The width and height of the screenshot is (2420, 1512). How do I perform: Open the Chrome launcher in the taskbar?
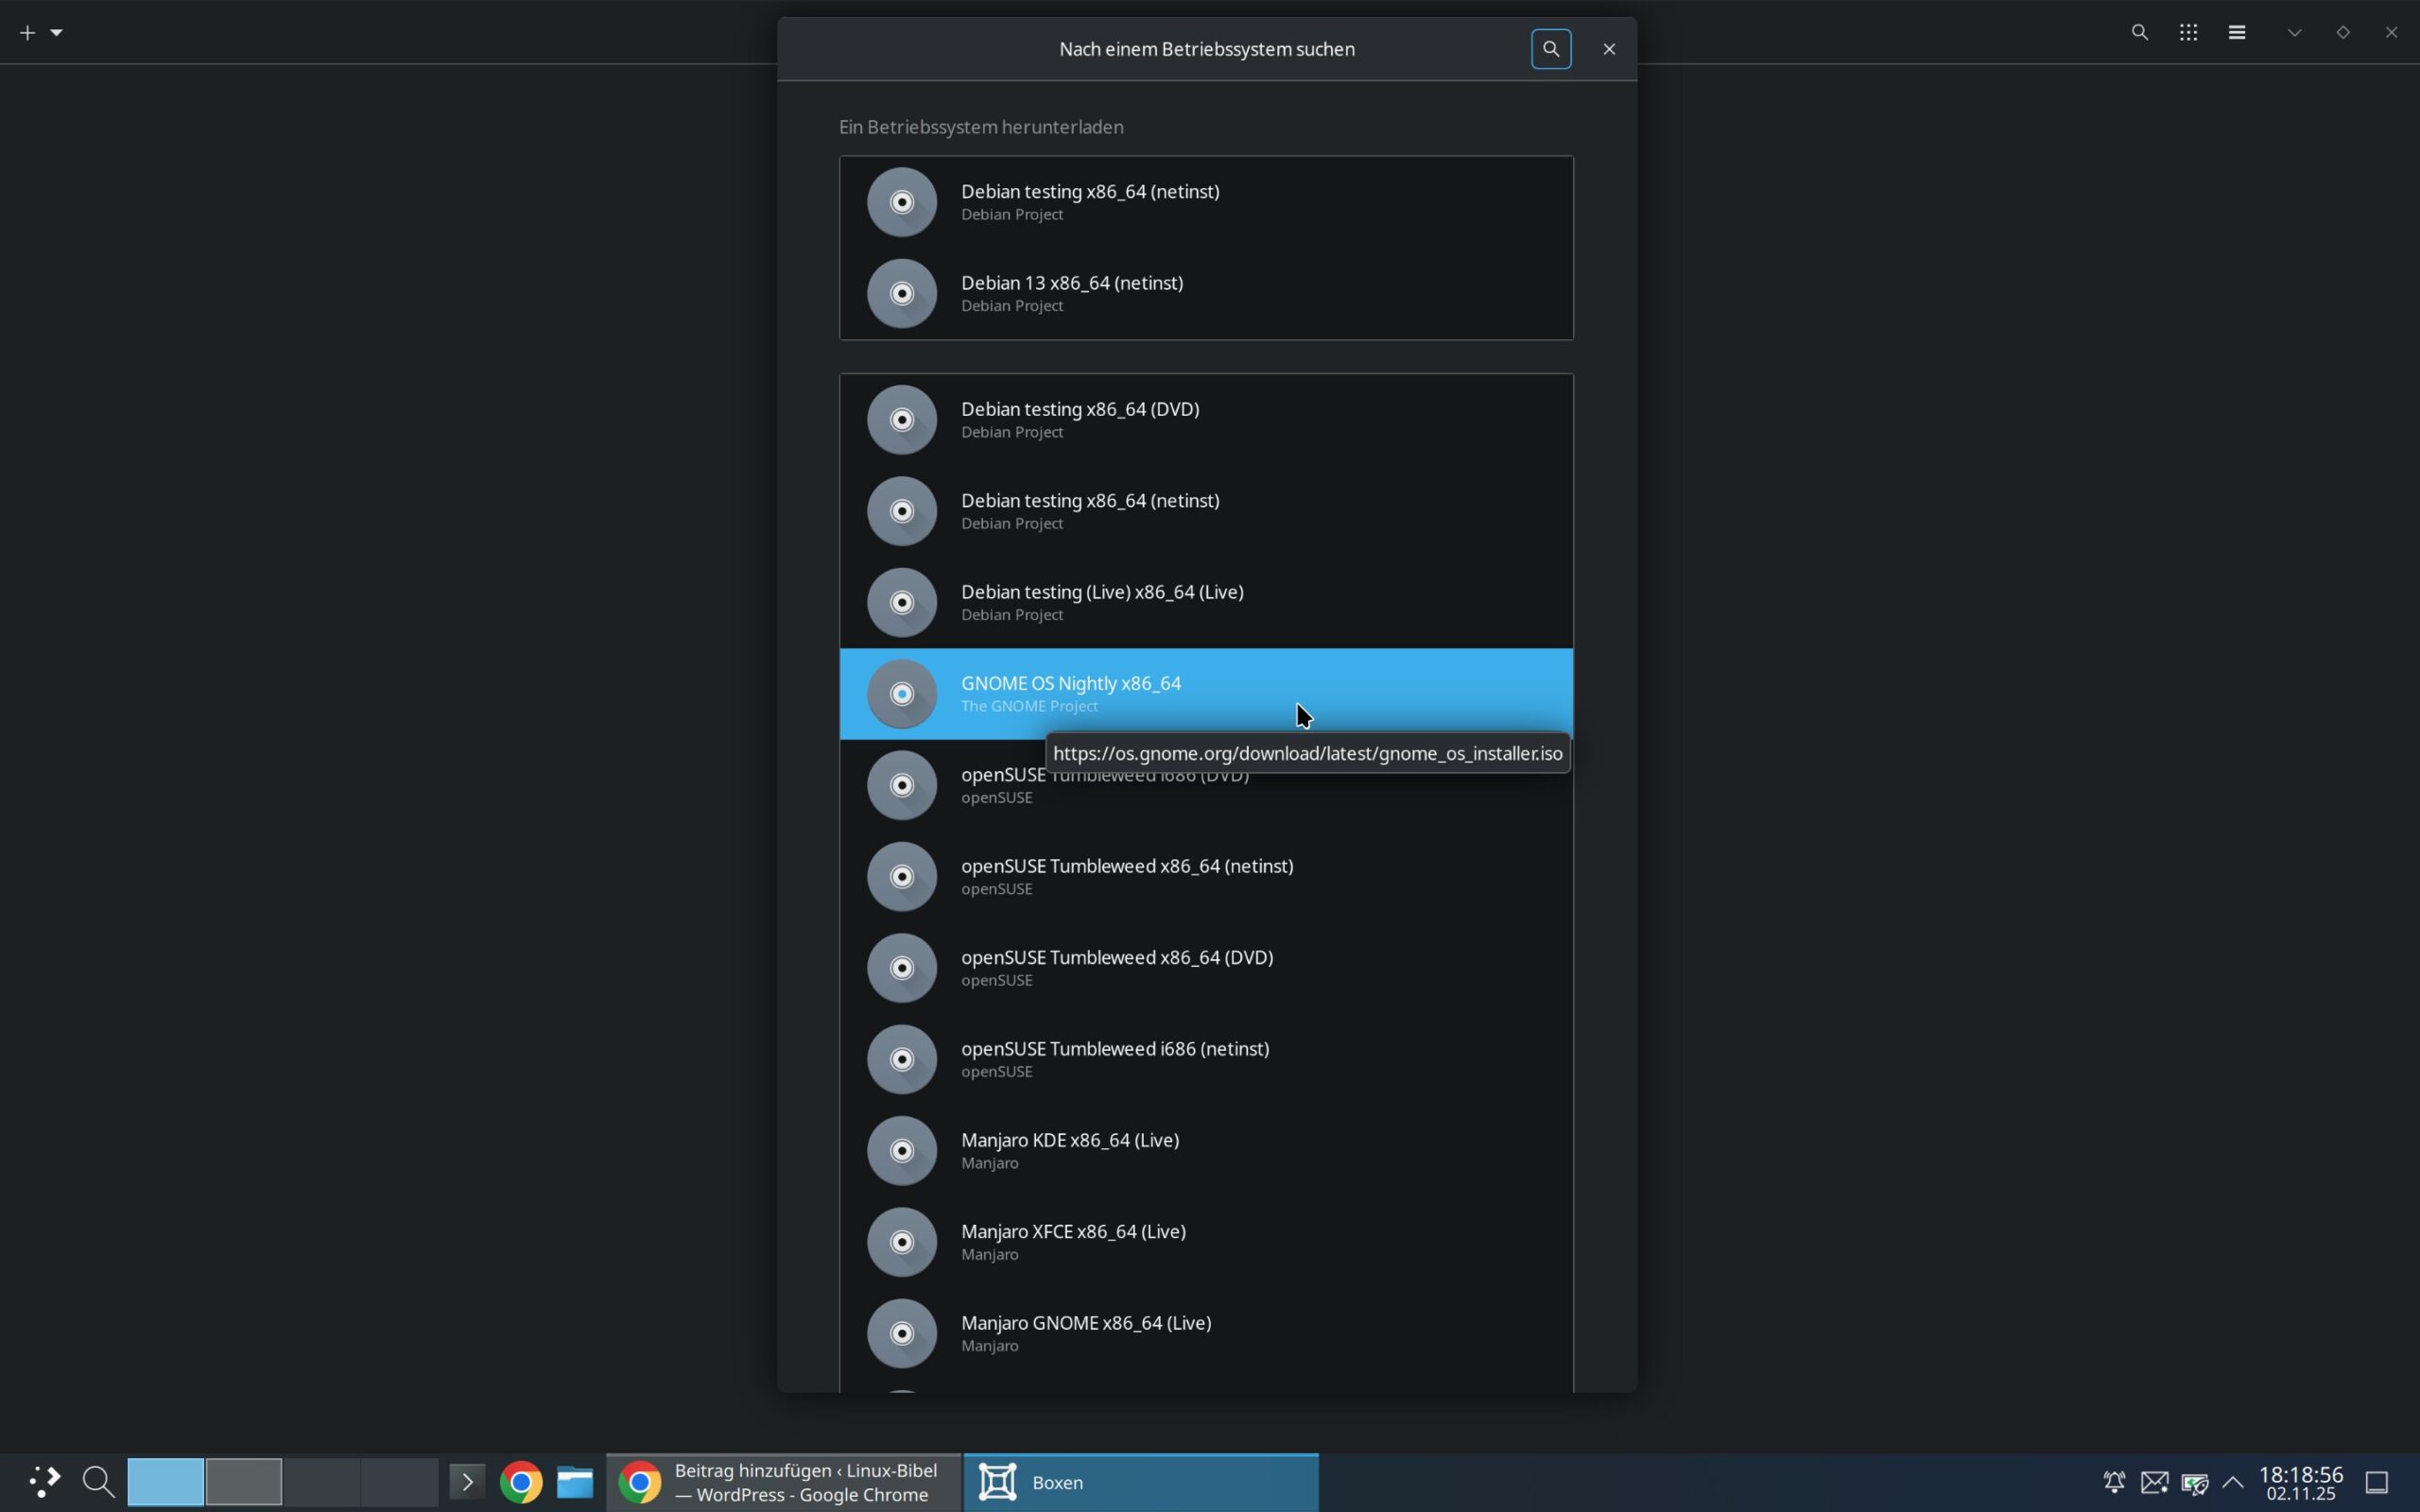[521, 1482]
